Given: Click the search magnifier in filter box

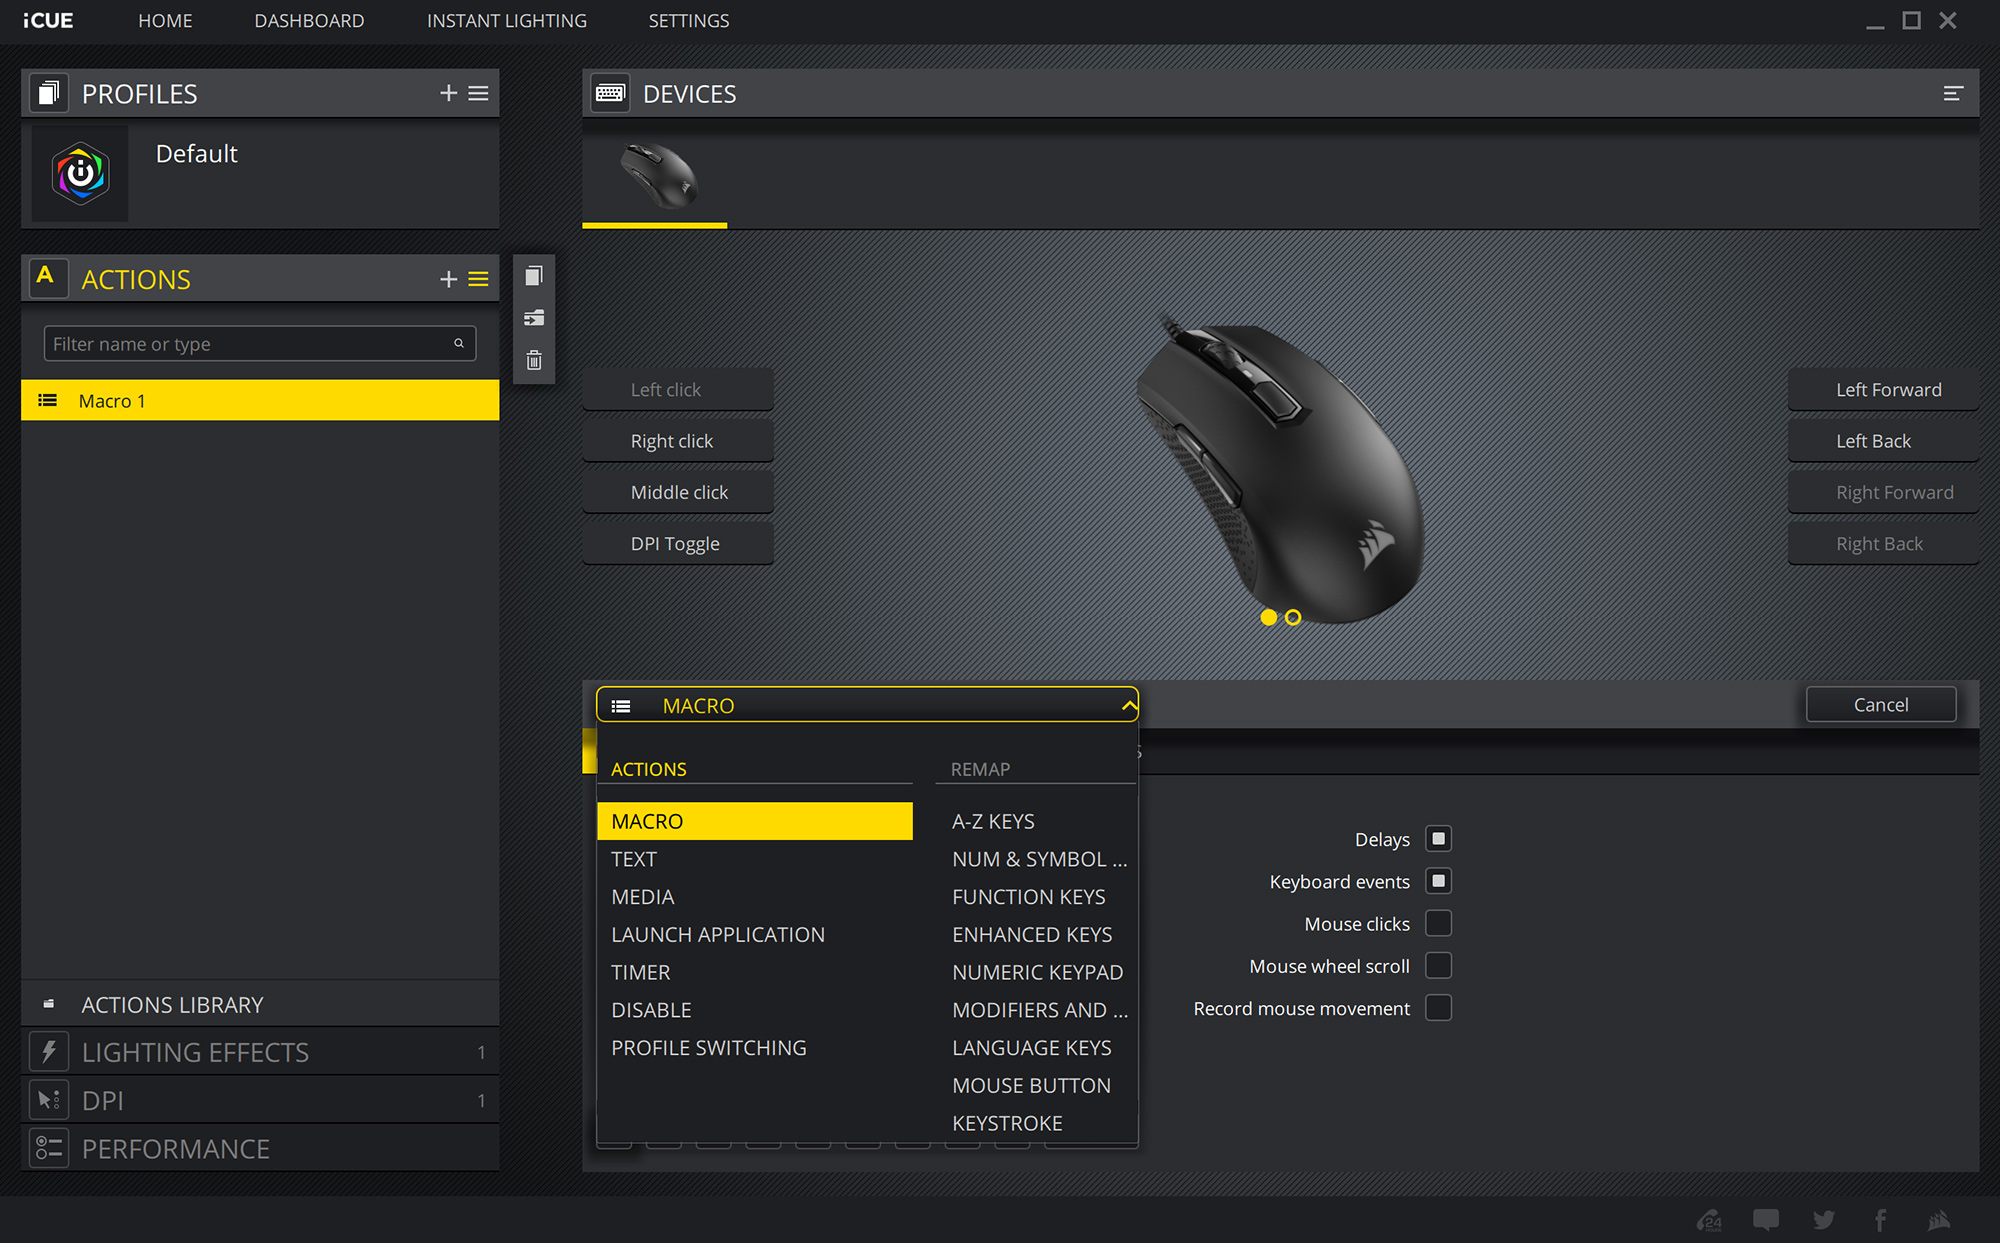Looking at the screenshot, I should [x=459, y=343].
